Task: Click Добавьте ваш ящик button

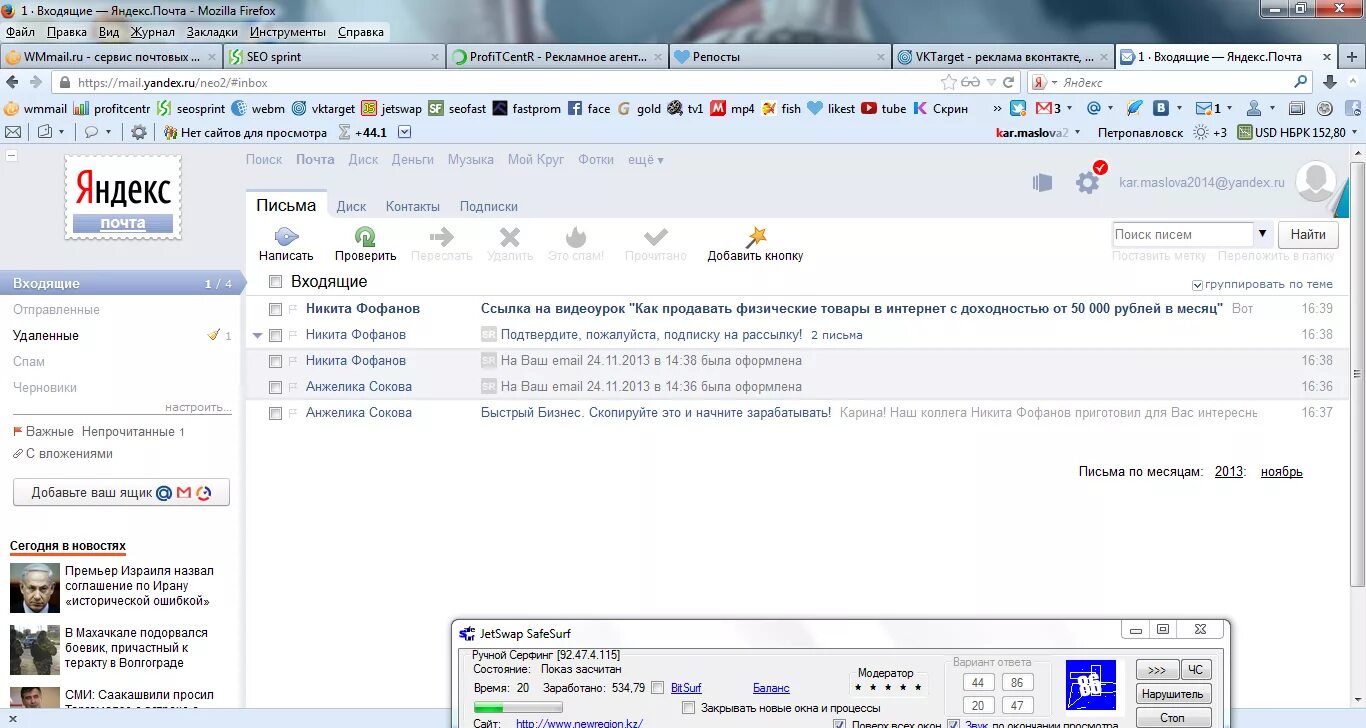Action: pos(121,493)
